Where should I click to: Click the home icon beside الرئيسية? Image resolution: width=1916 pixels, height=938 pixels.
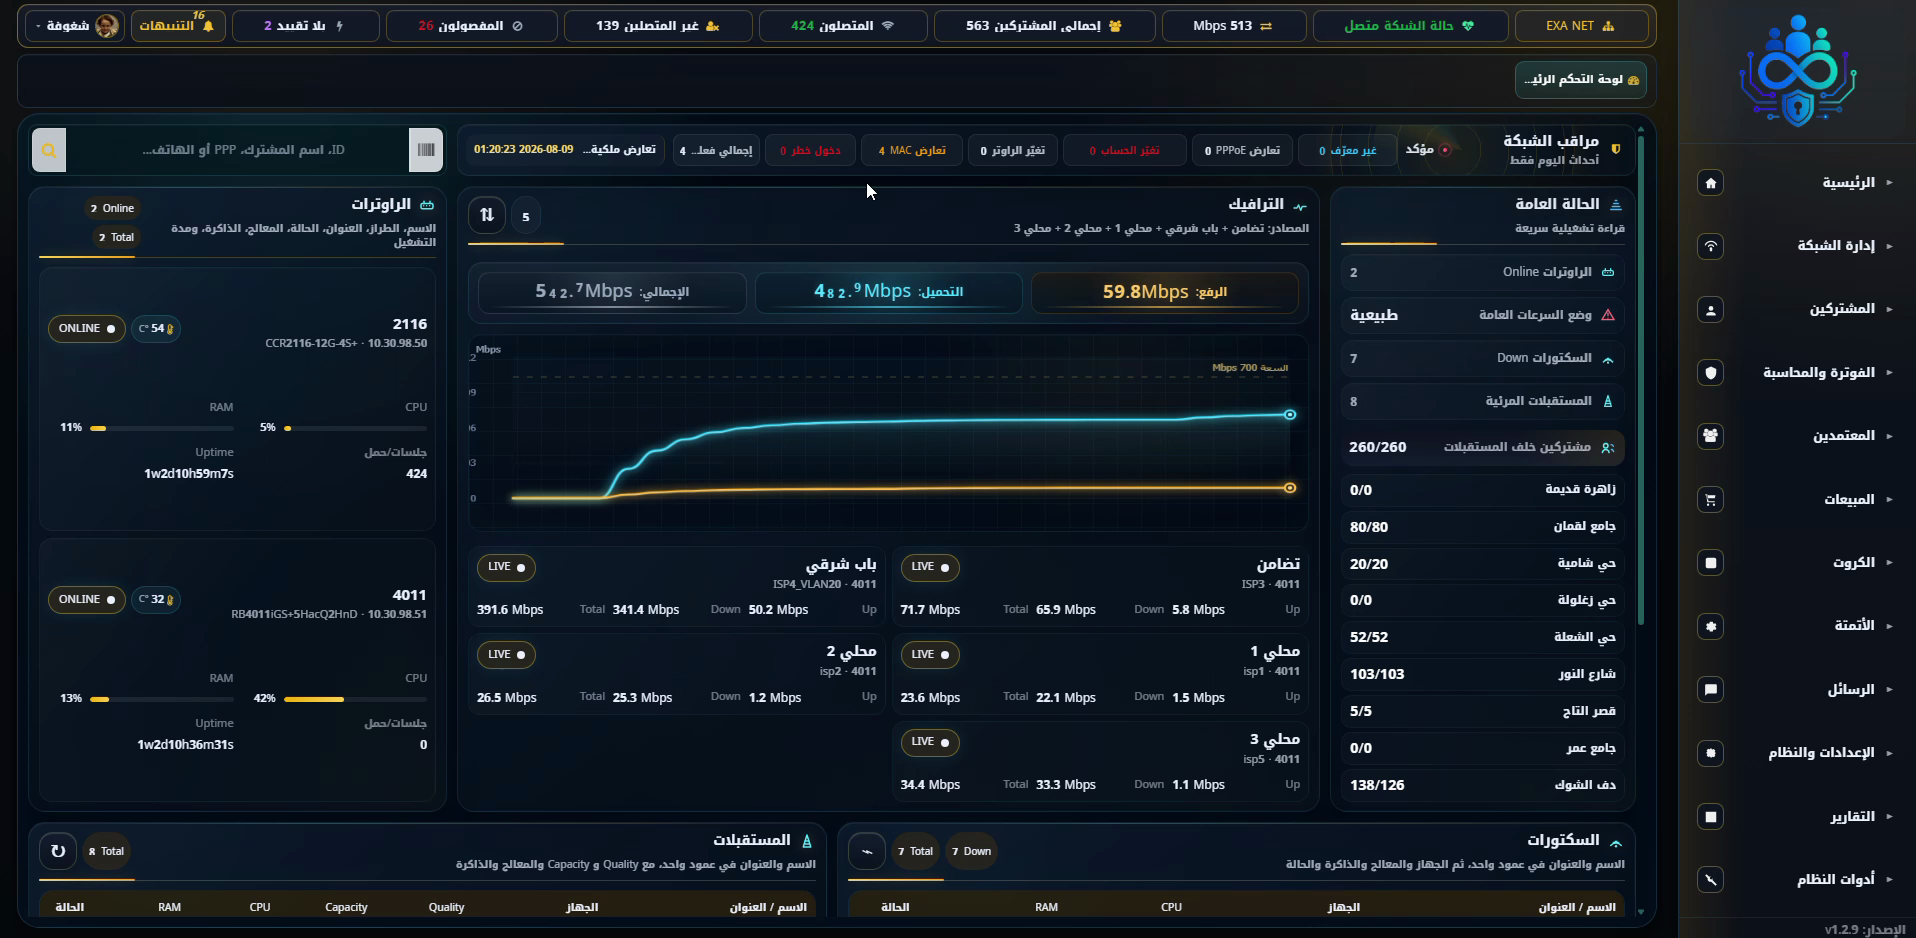point(1710,183)
